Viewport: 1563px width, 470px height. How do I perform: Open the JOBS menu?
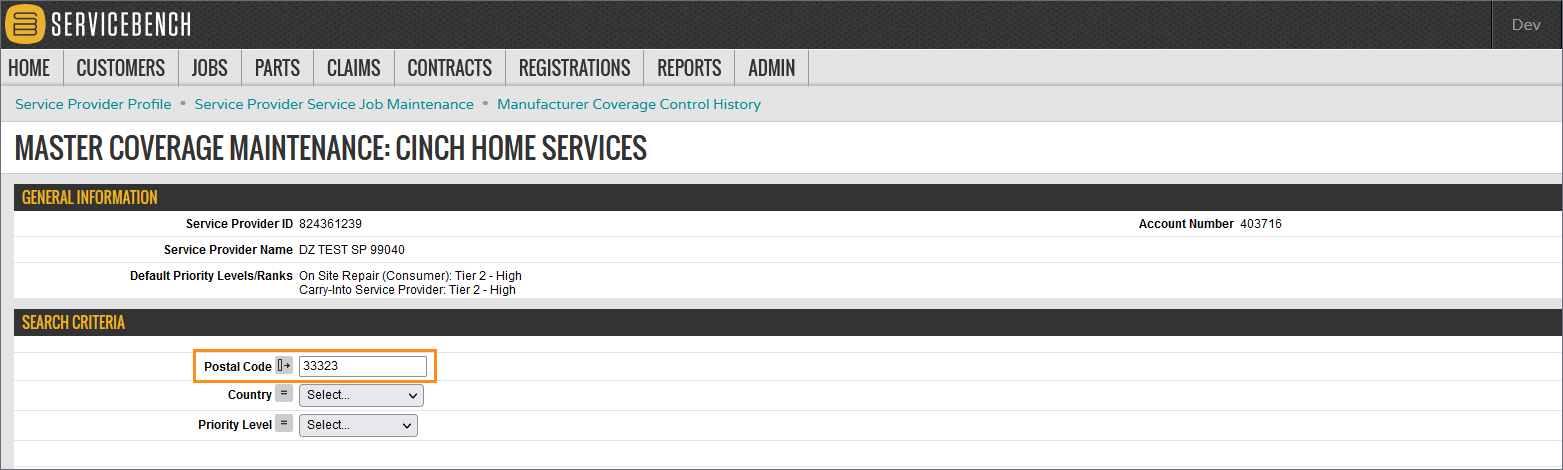click(x=210, y=68)
